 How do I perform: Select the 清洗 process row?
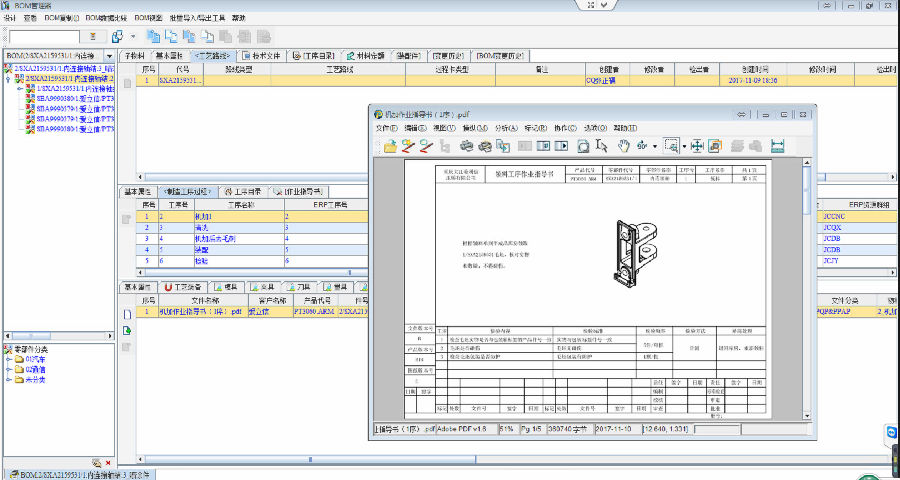point(202,227)
